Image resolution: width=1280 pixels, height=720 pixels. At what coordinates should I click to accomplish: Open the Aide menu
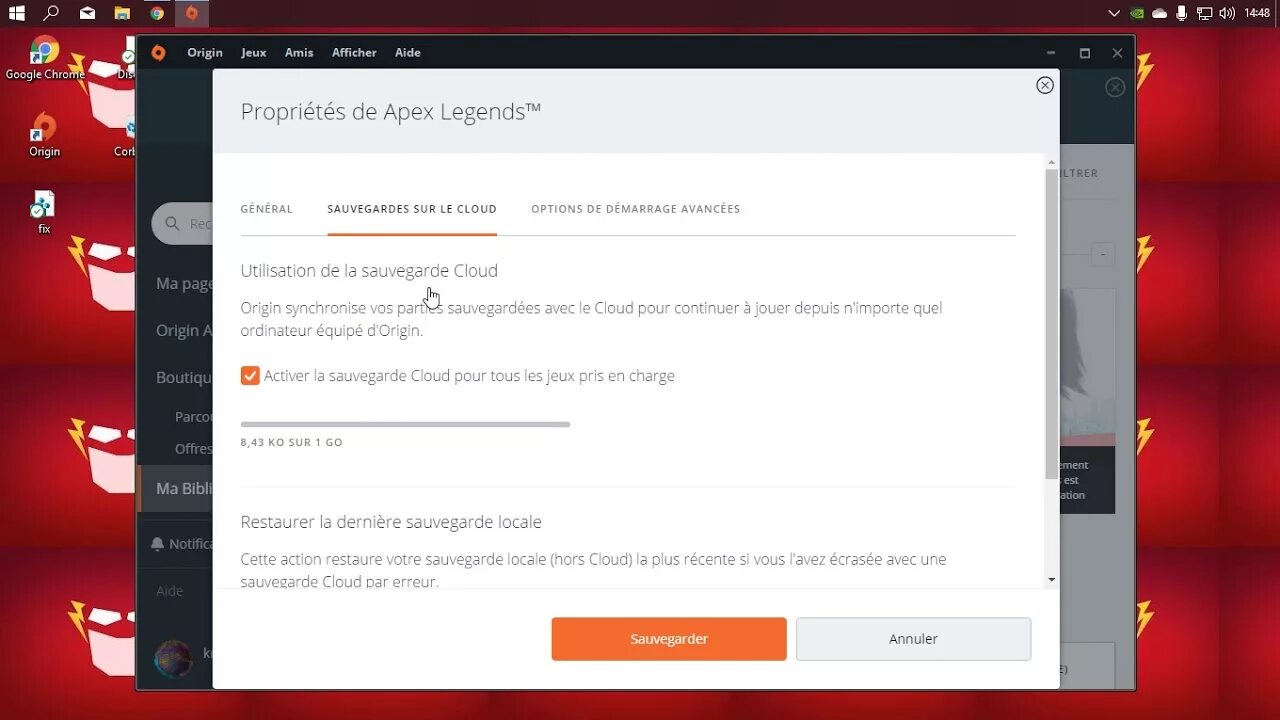408,53
